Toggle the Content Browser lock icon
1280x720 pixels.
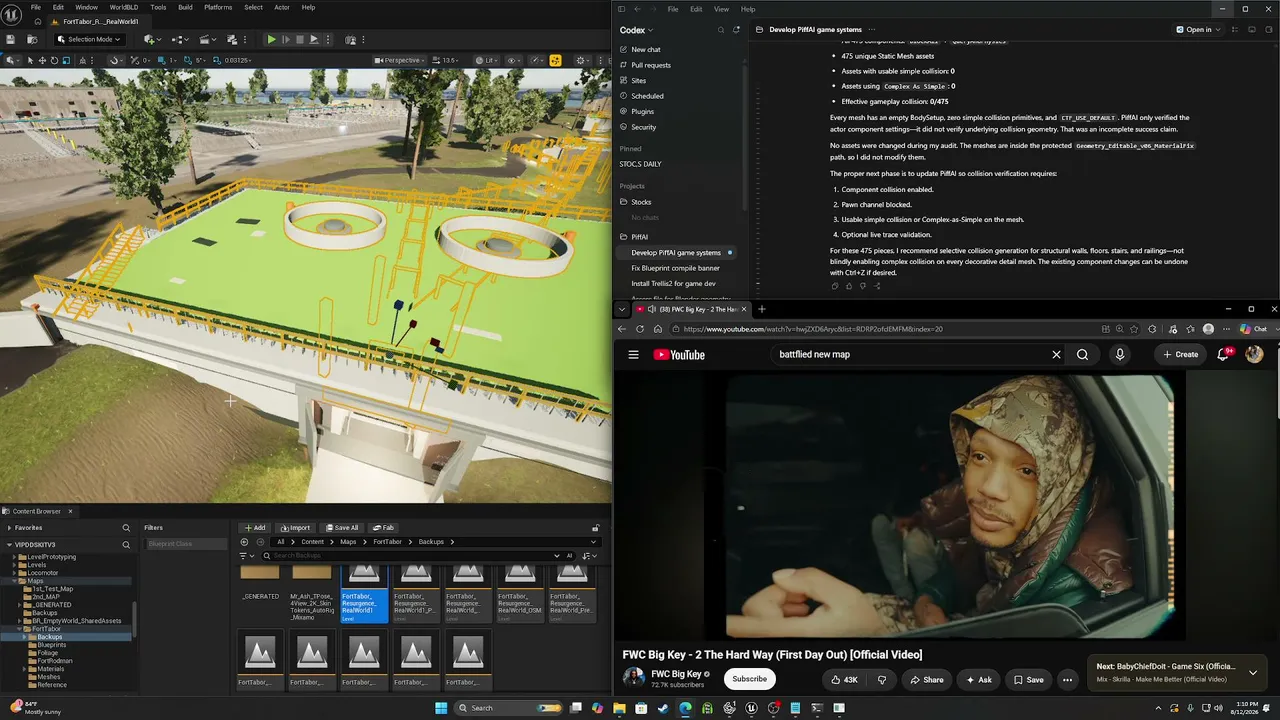click(x=595, y=528)
